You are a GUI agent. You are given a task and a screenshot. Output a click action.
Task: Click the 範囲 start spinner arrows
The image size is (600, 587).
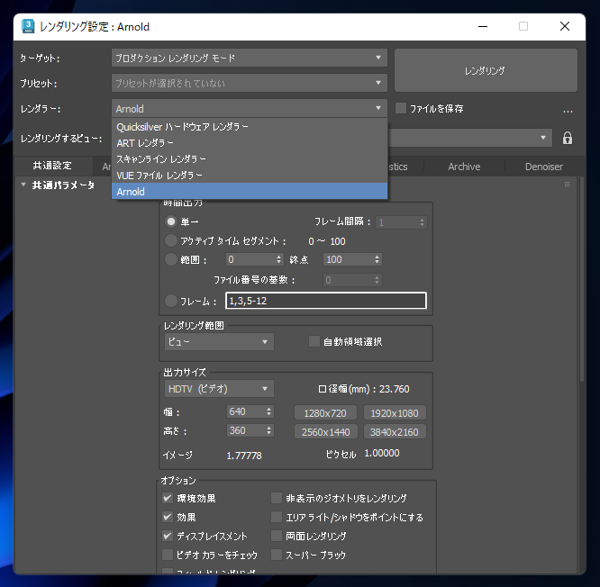click(279, 259)
